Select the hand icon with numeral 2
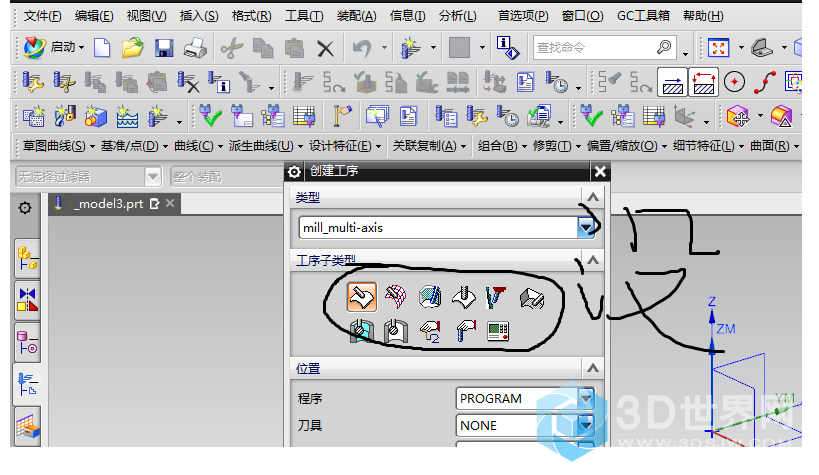Viewport: 819px width, 475px height. (430, 331)
